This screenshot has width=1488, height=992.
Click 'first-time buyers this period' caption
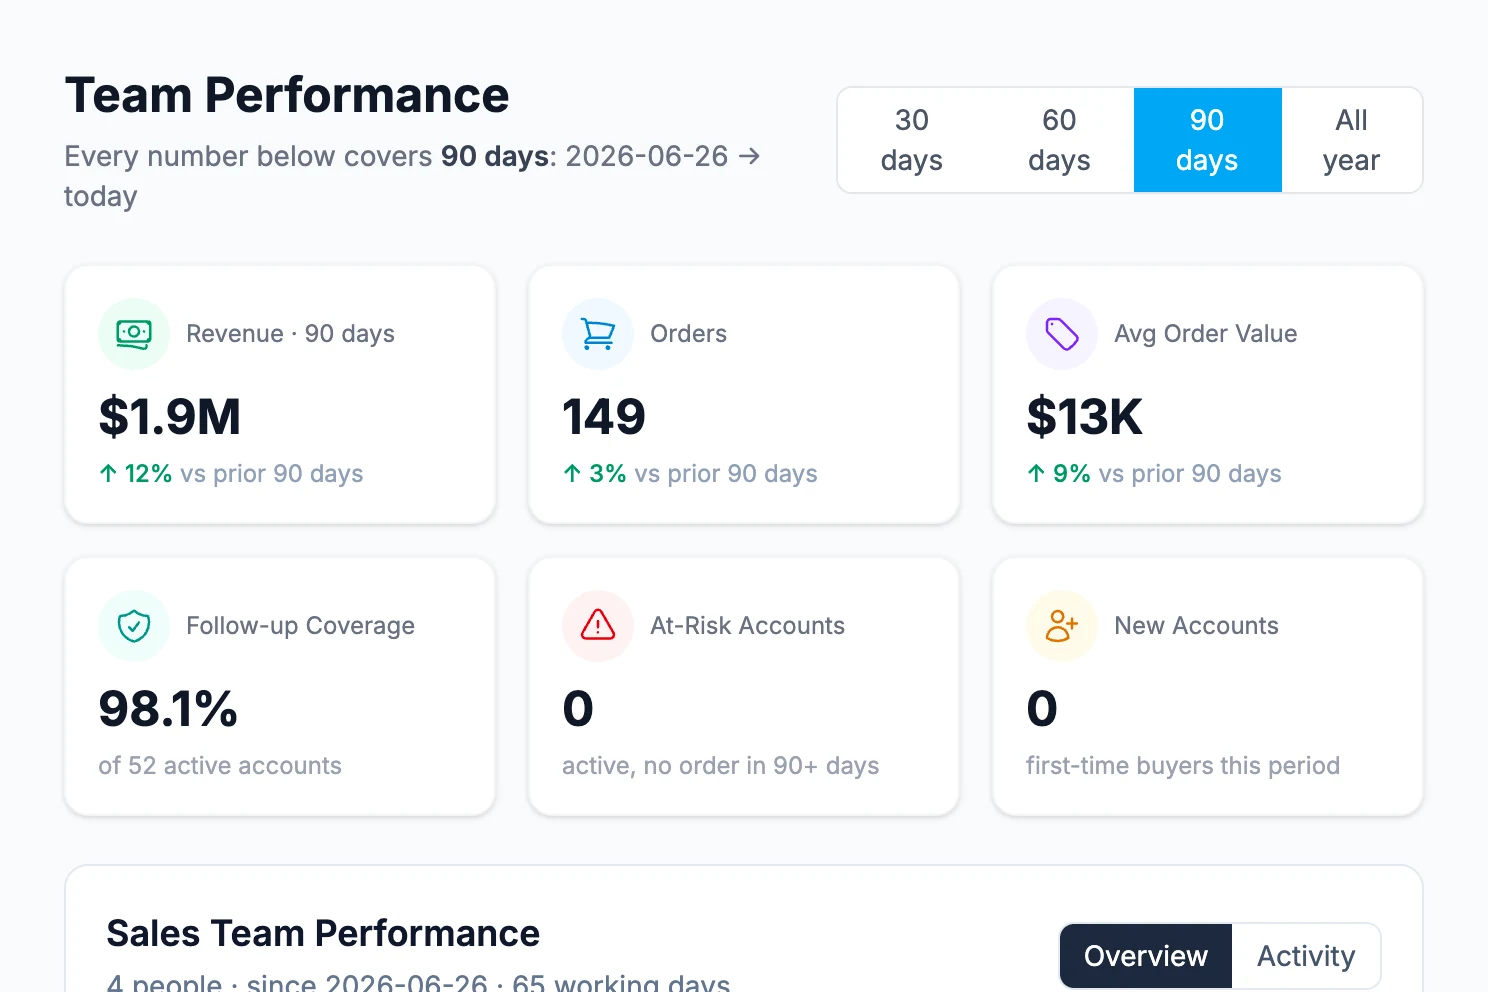1183,766
